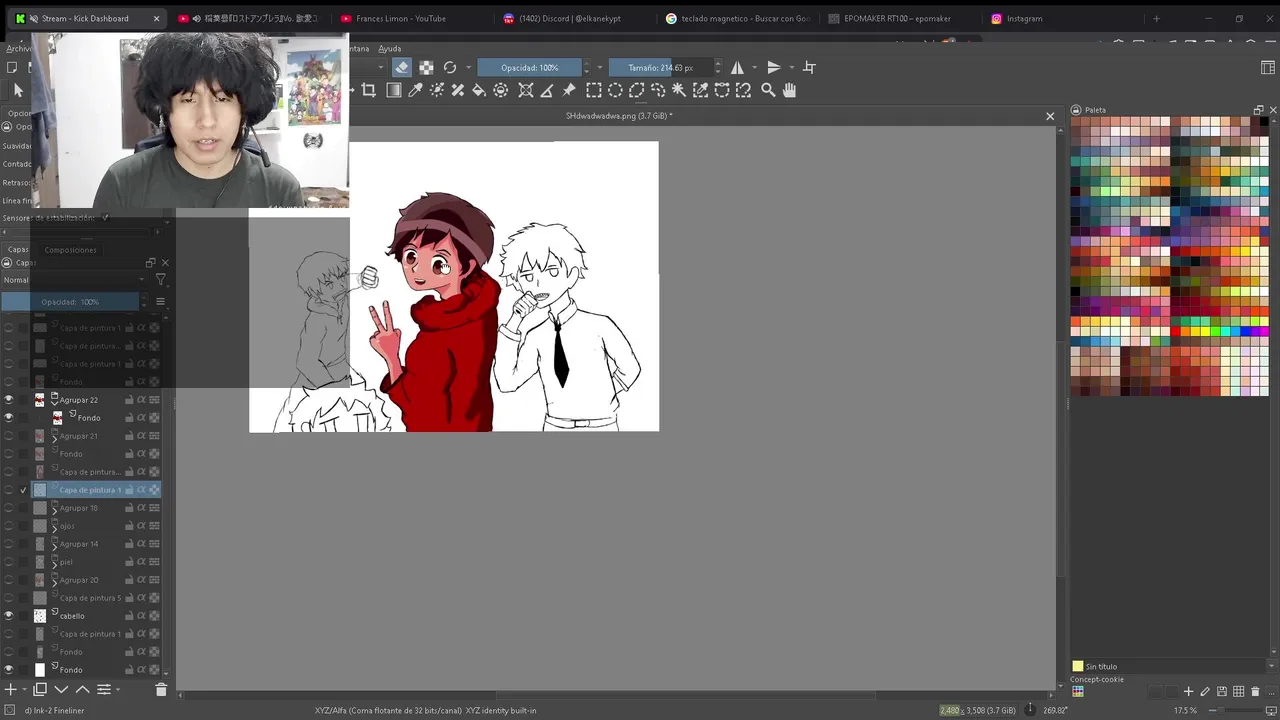Toggle alpha lock on cabello layer
Viewport: 1280px width, 720px height.
154,616
